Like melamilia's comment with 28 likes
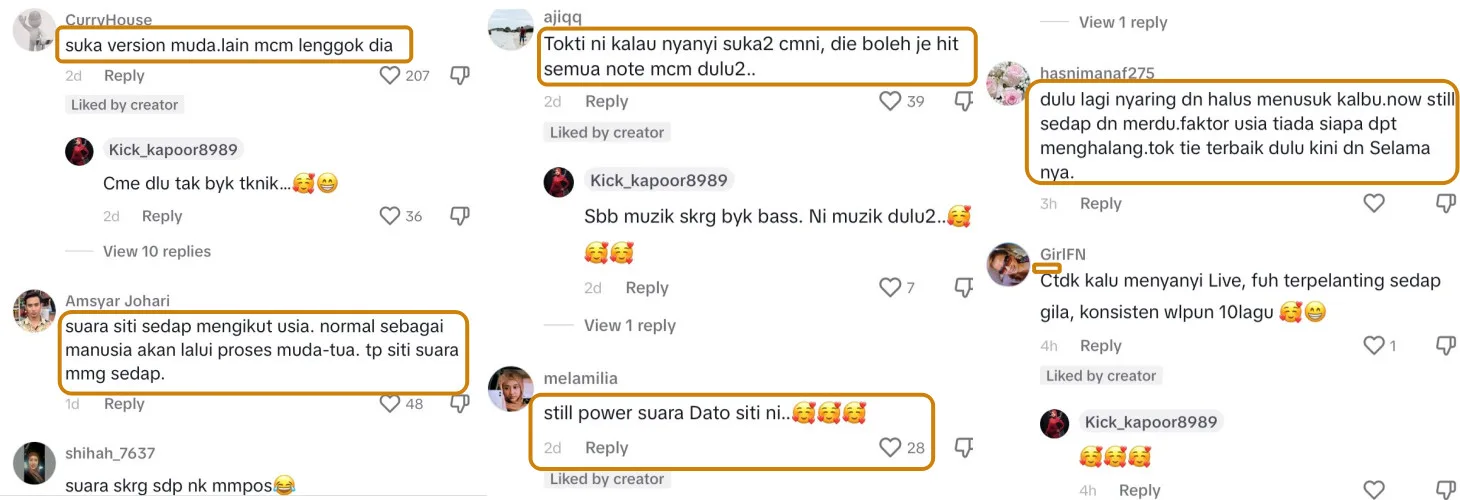Screen dimensions: 1460x500 coord(890,448)
